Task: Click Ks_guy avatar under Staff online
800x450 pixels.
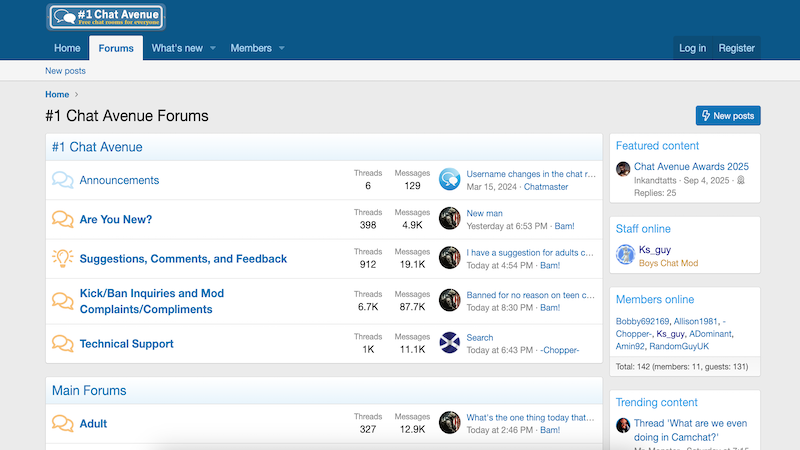Action: pos(625,254)
